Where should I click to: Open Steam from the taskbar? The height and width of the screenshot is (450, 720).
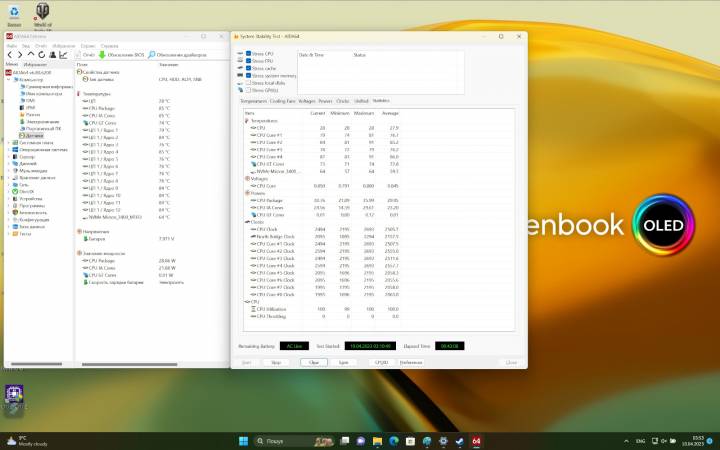pos(460,441)
